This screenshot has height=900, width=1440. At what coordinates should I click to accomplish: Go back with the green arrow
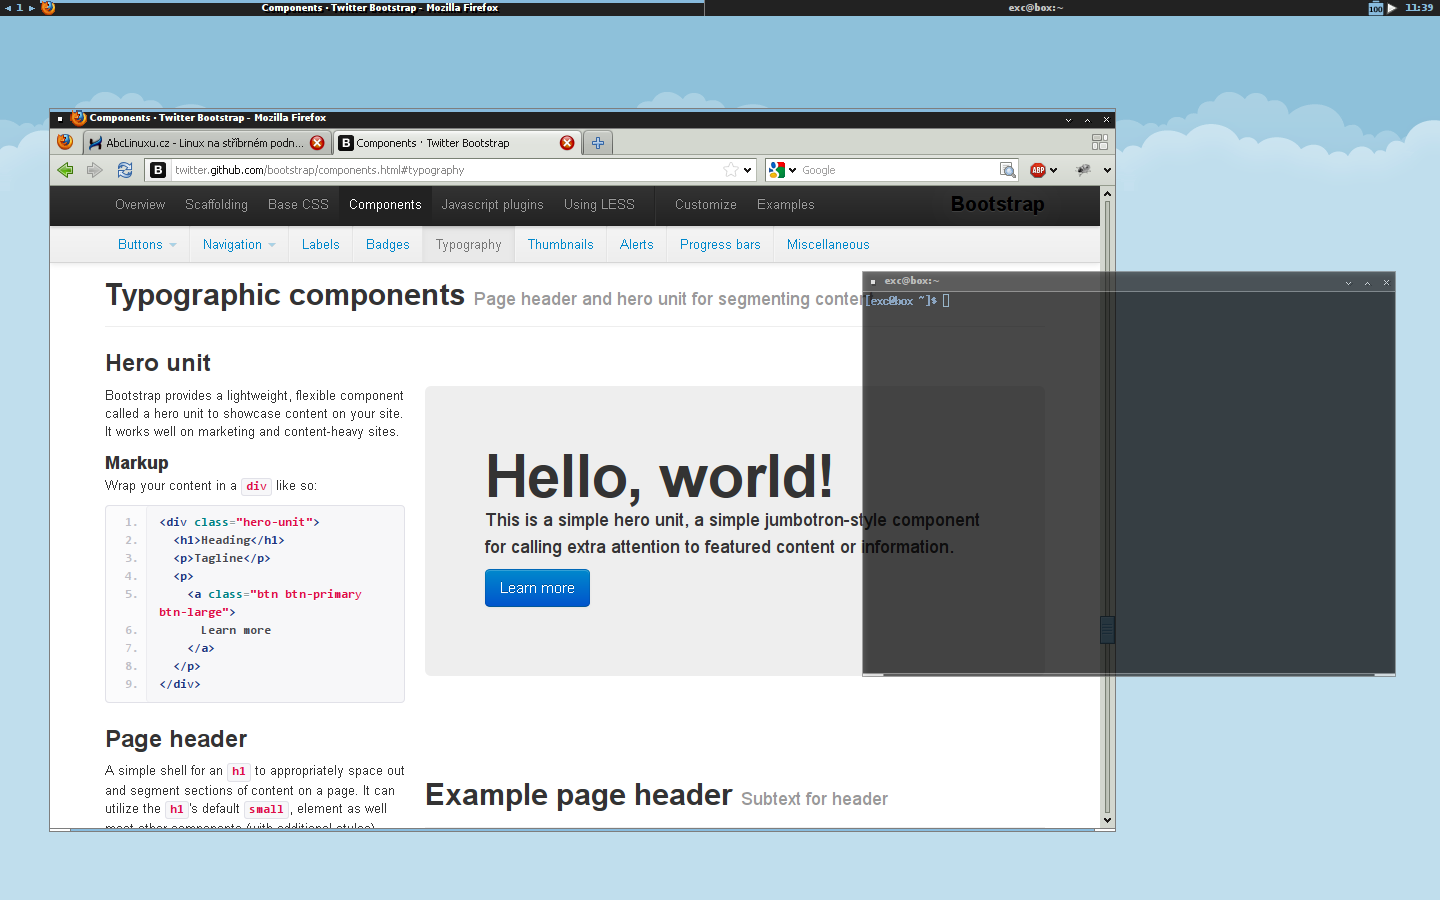[66, 170]
